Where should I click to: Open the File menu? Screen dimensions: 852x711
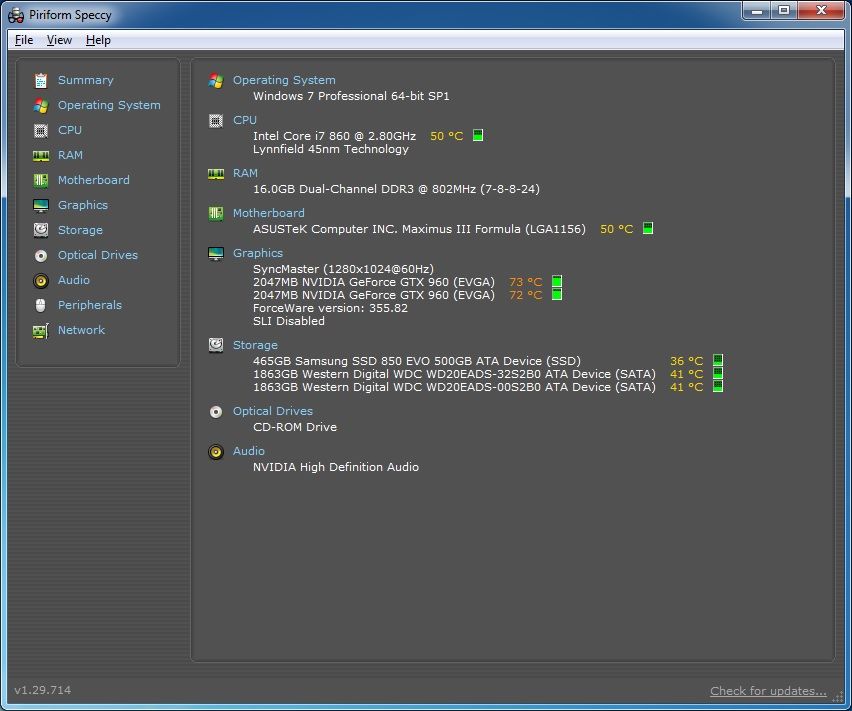pos(24,40)
